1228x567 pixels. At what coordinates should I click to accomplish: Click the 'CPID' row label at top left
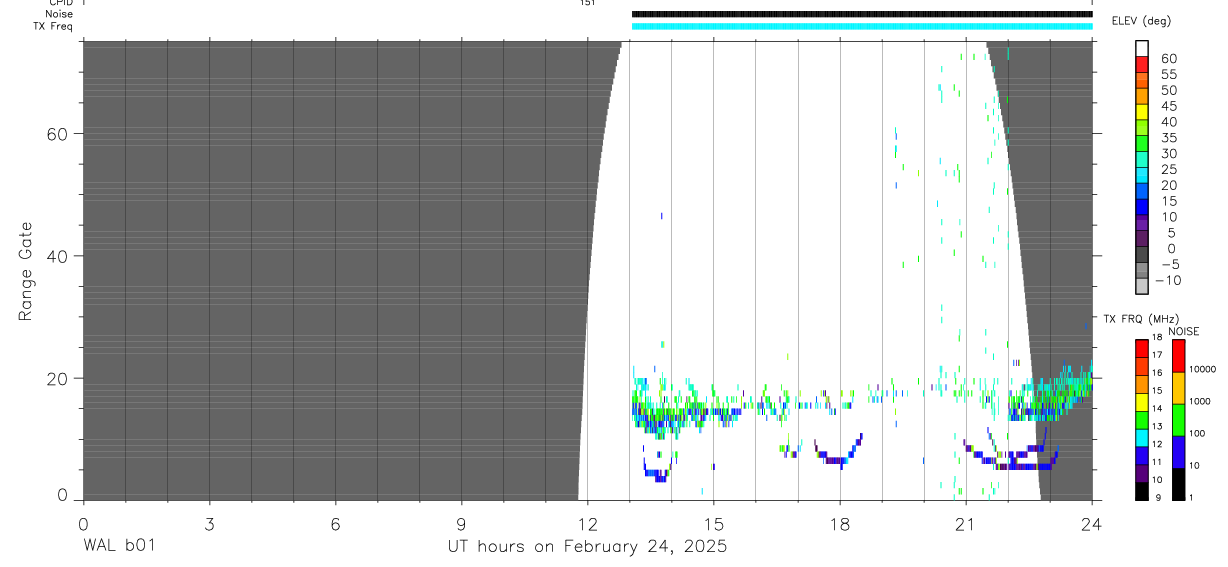[60, 3]
